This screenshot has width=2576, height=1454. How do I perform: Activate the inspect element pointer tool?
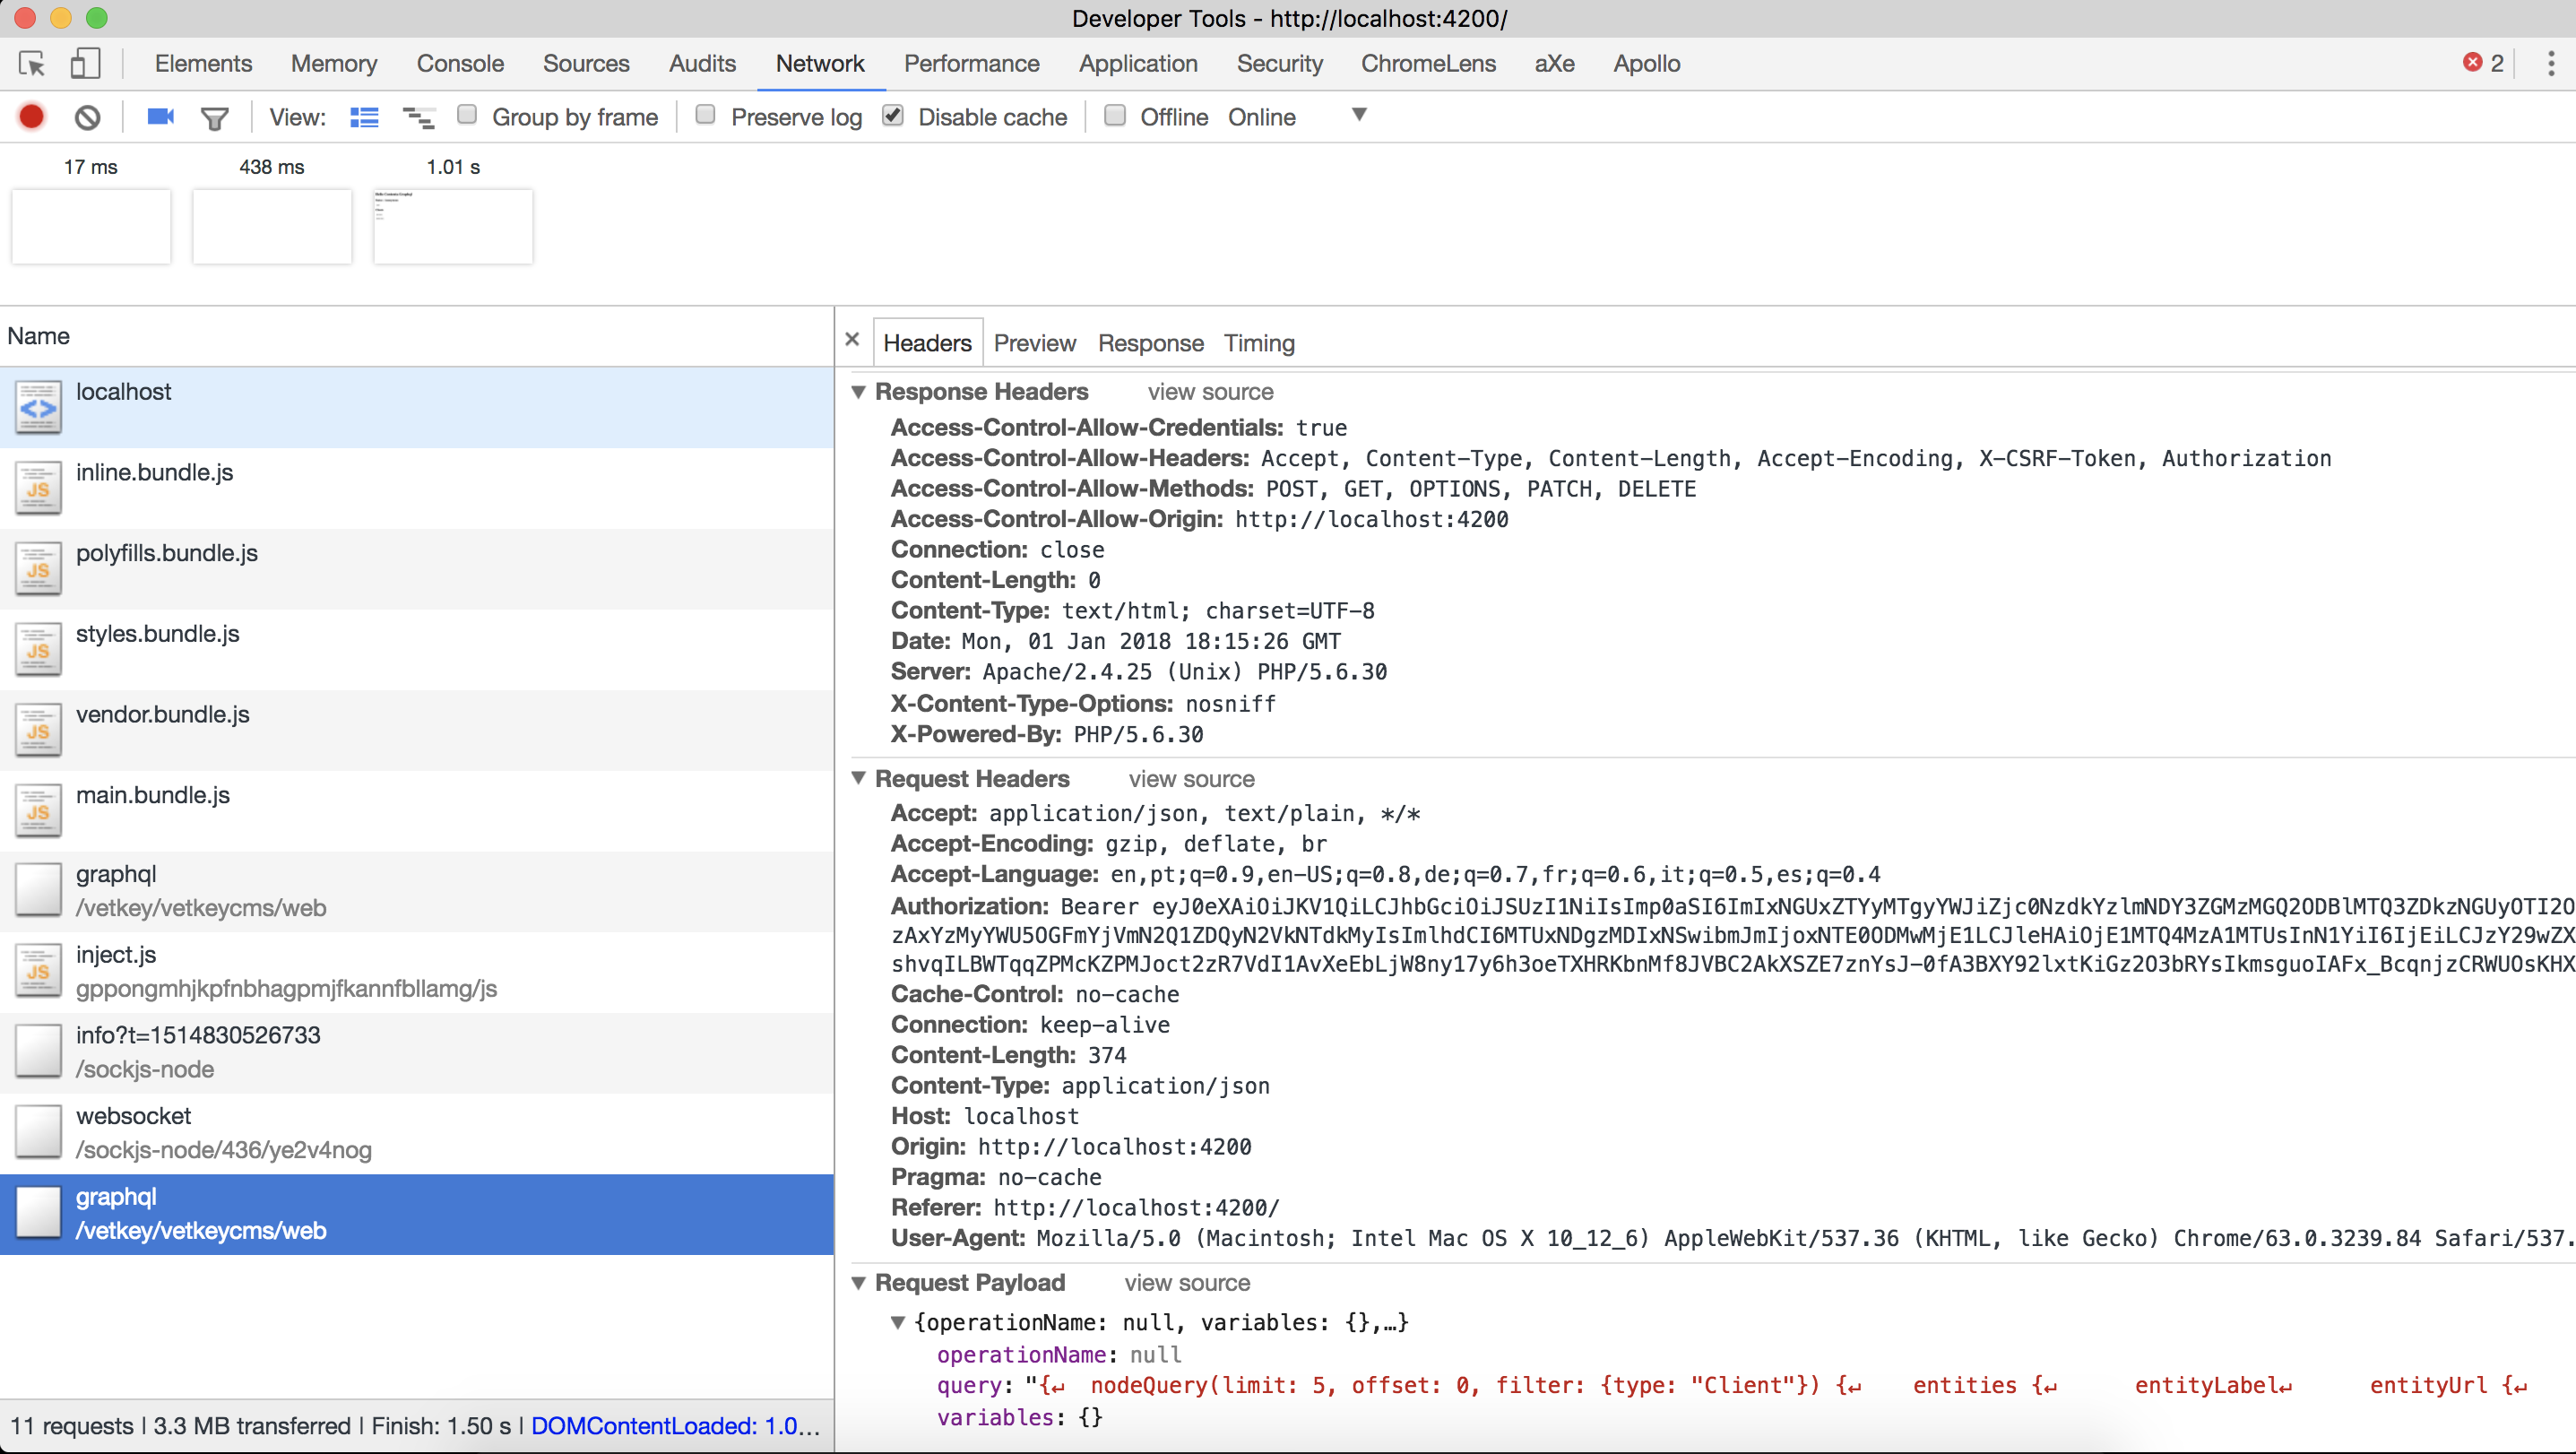32,64
